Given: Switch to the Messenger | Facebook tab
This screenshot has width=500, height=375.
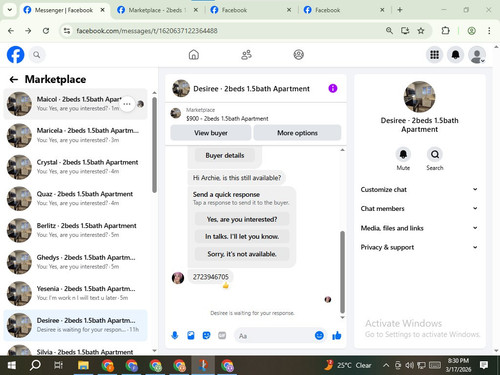Looking at the screenshot, I should 64,10.
